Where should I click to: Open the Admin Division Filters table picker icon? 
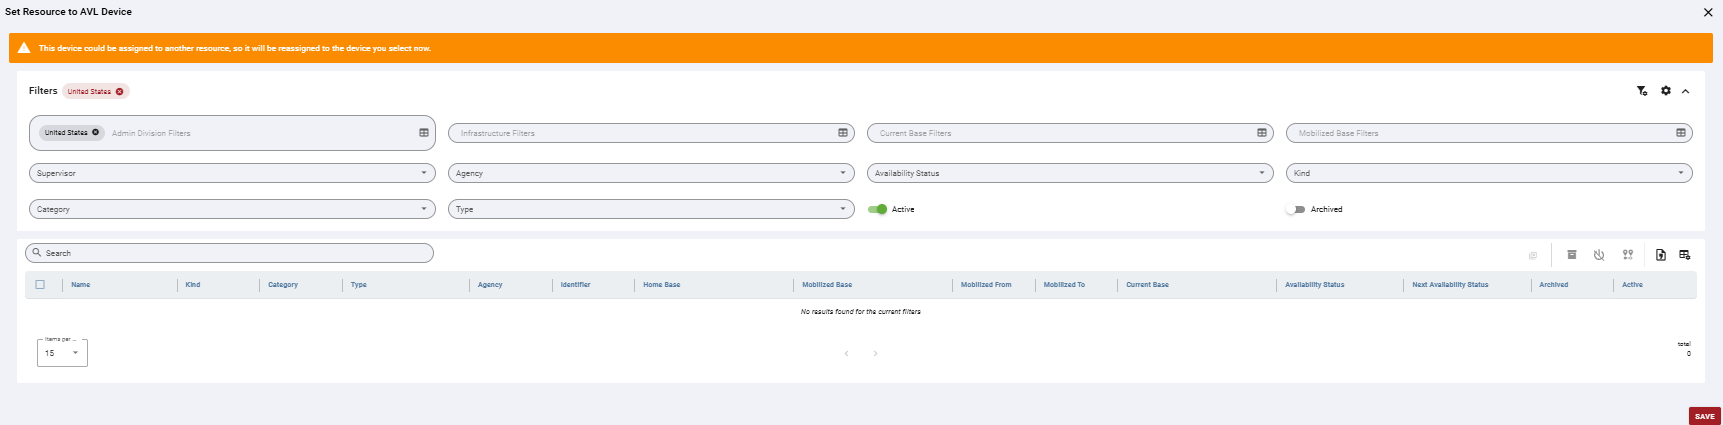(x=424, y=133)
